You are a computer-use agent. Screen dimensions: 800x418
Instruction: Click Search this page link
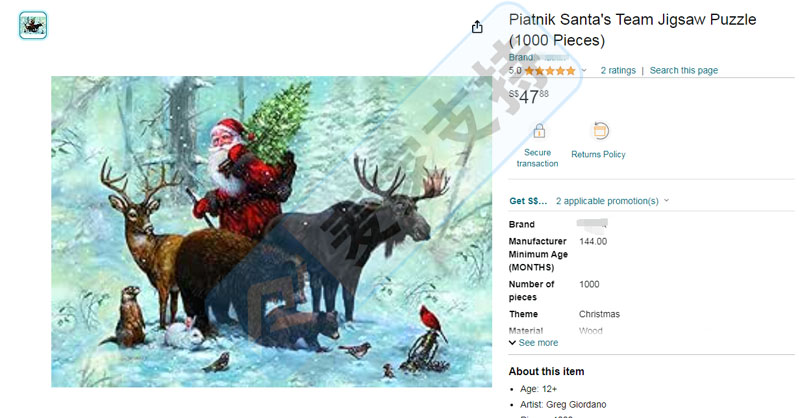tap(684, 70)
